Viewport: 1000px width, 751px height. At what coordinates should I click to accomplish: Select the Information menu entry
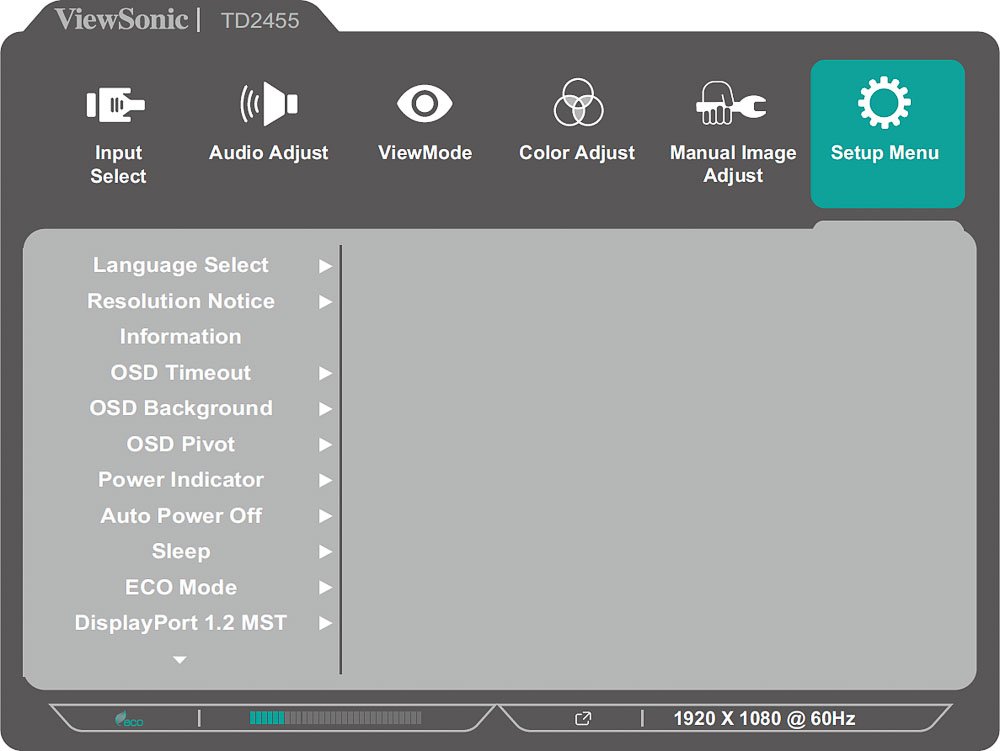[180, 337]
